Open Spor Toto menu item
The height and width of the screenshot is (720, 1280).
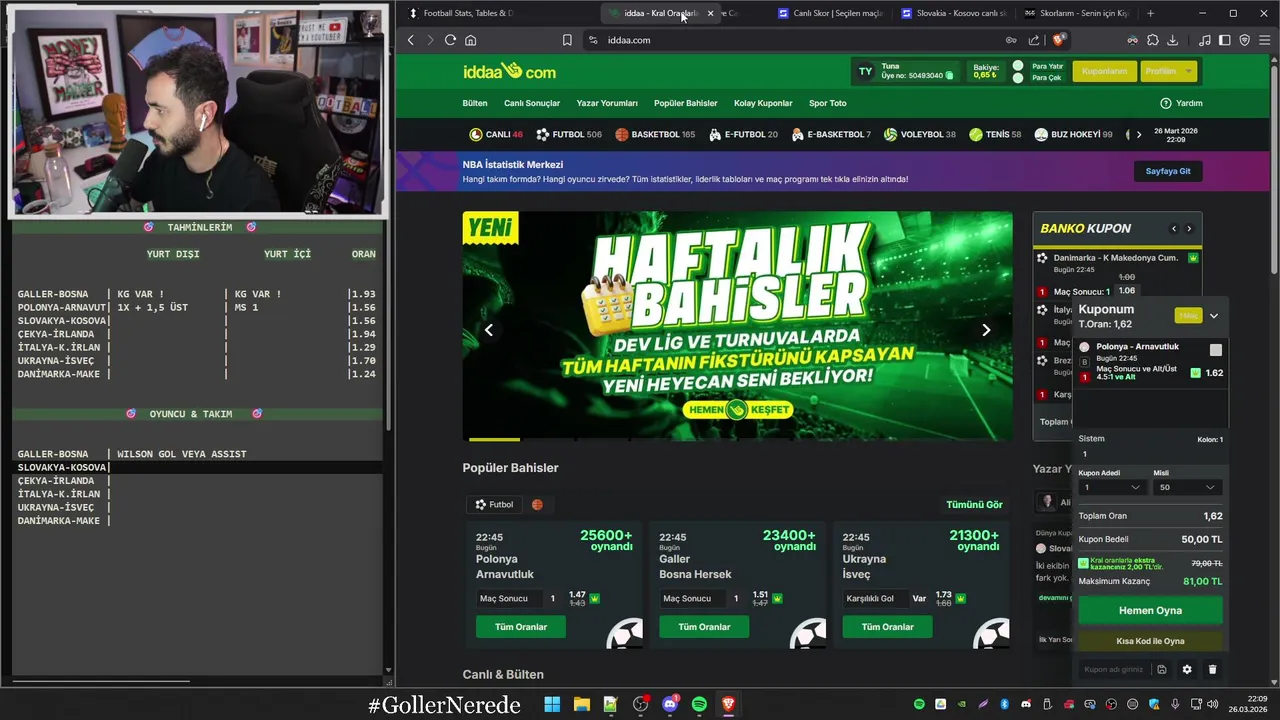coord(828,103)
